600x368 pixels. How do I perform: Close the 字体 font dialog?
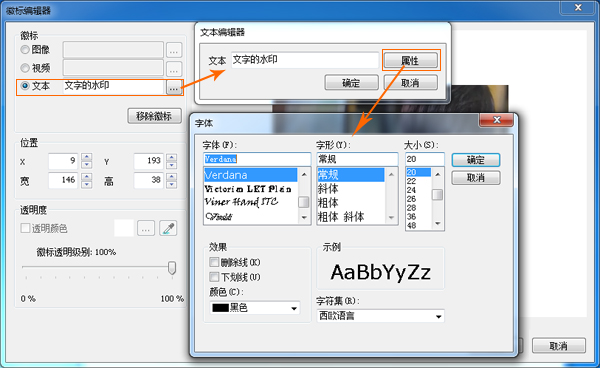pos(496,120)
